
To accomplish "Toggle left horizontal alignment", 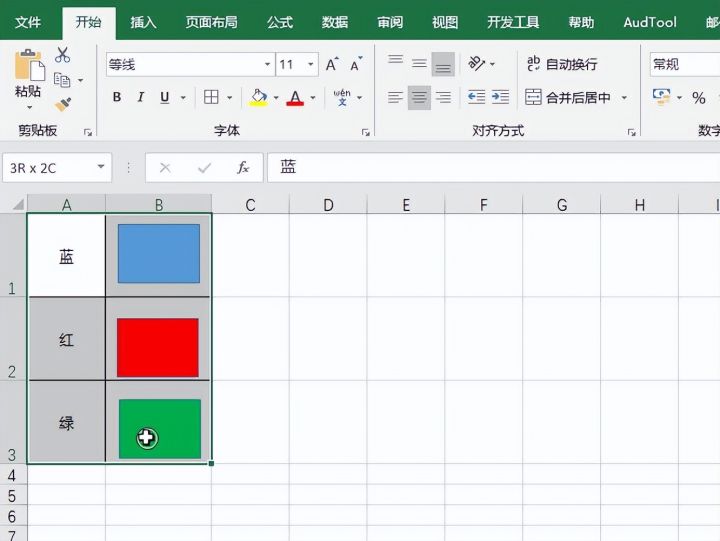I will click(395, 97).
